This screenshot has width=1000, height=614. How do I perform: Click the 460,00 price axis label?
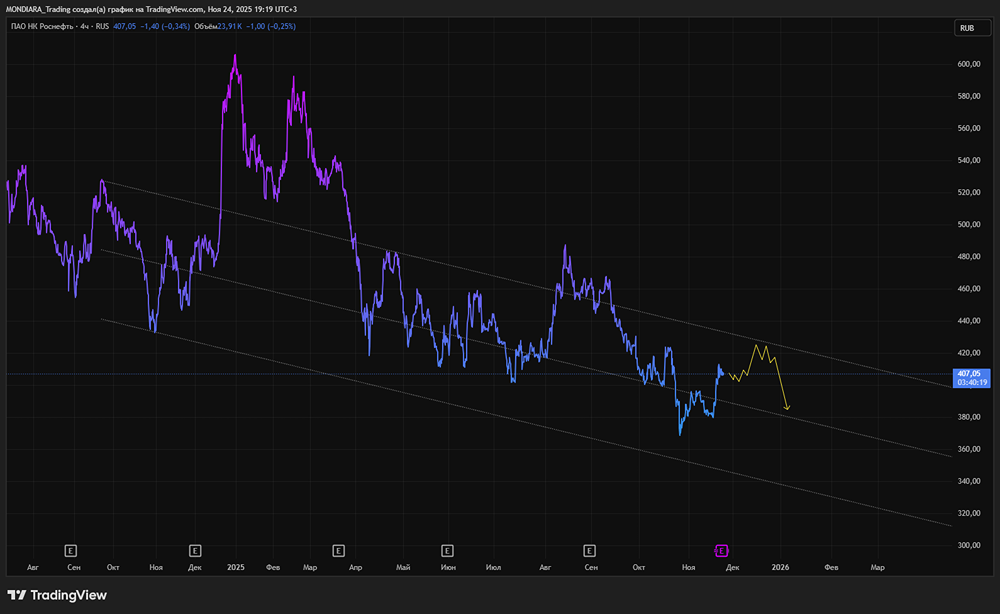[968, 289]
